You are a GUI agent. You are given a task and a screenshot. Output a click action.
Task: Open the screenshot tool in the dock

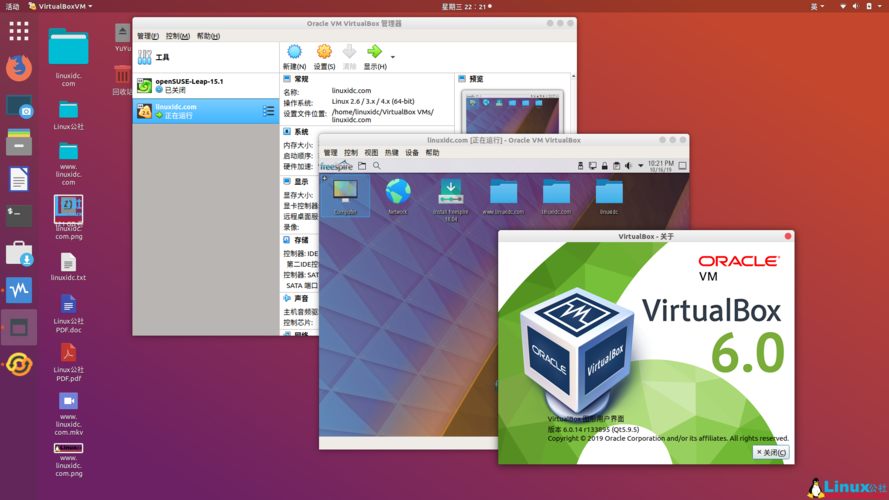tap(19, 107)
